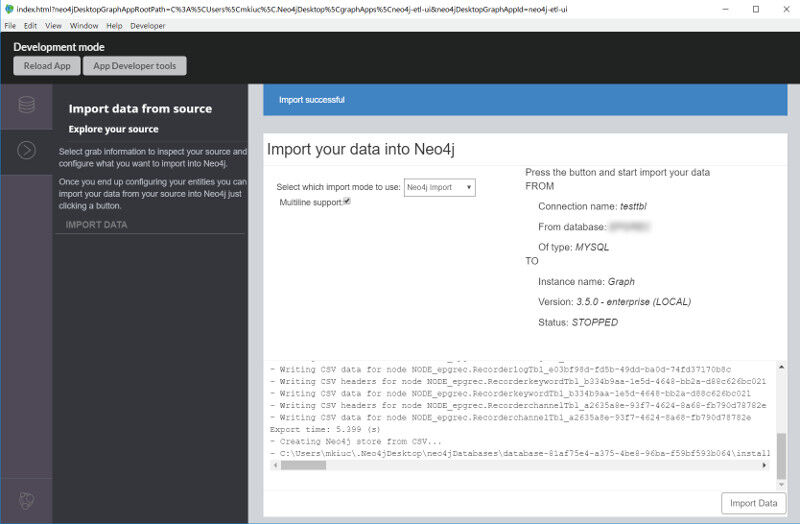Click the 'Connection name: testtbl' text
This screenshot has width=800, height=524.
[592, 206]
